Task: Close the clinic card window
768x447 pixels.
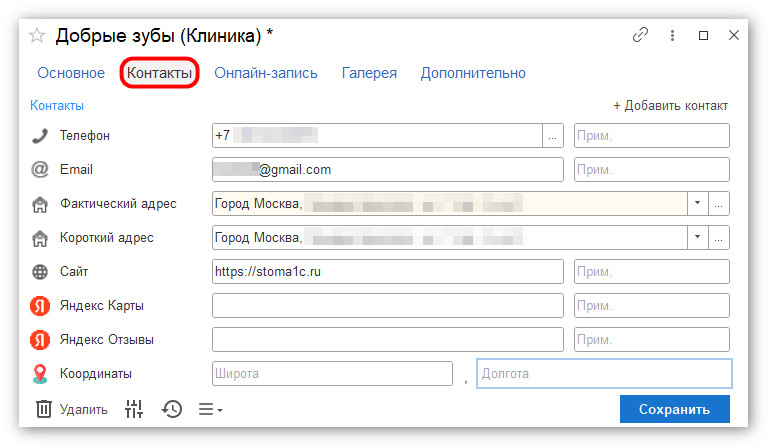Action: [x=734, y=35]
